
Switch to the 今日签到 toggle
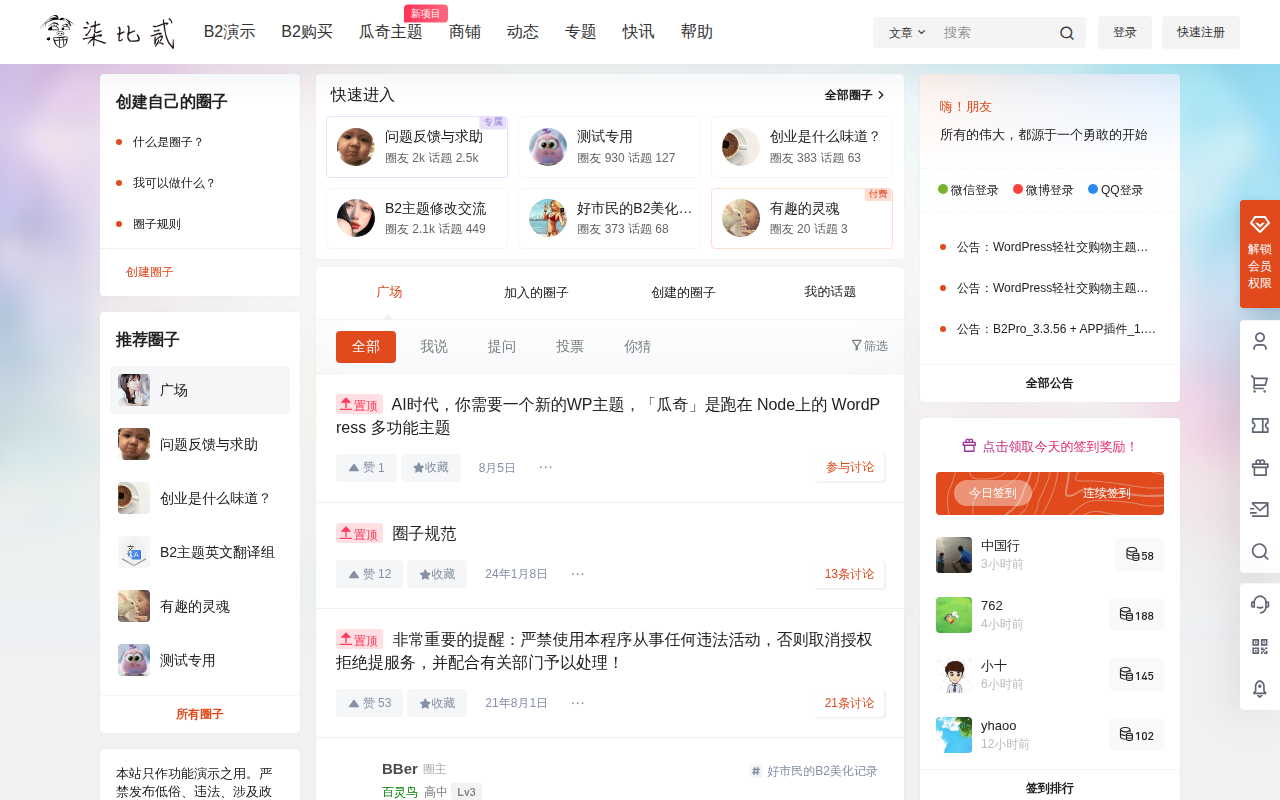click(993, 493)
